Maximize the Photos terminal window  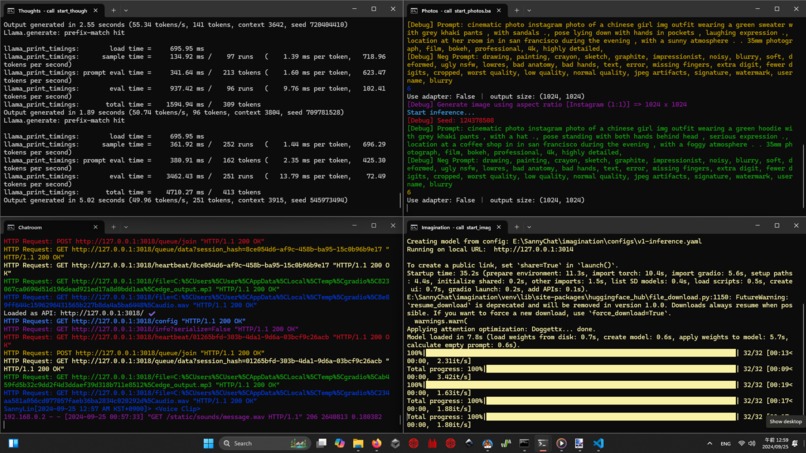pyautogui.click(x=777, y=9)
